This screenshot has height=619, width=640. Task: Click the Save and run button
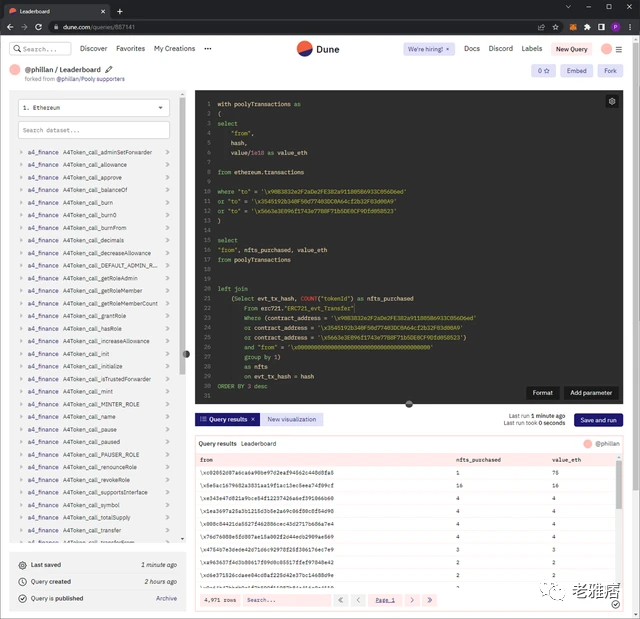pos(598,420)
